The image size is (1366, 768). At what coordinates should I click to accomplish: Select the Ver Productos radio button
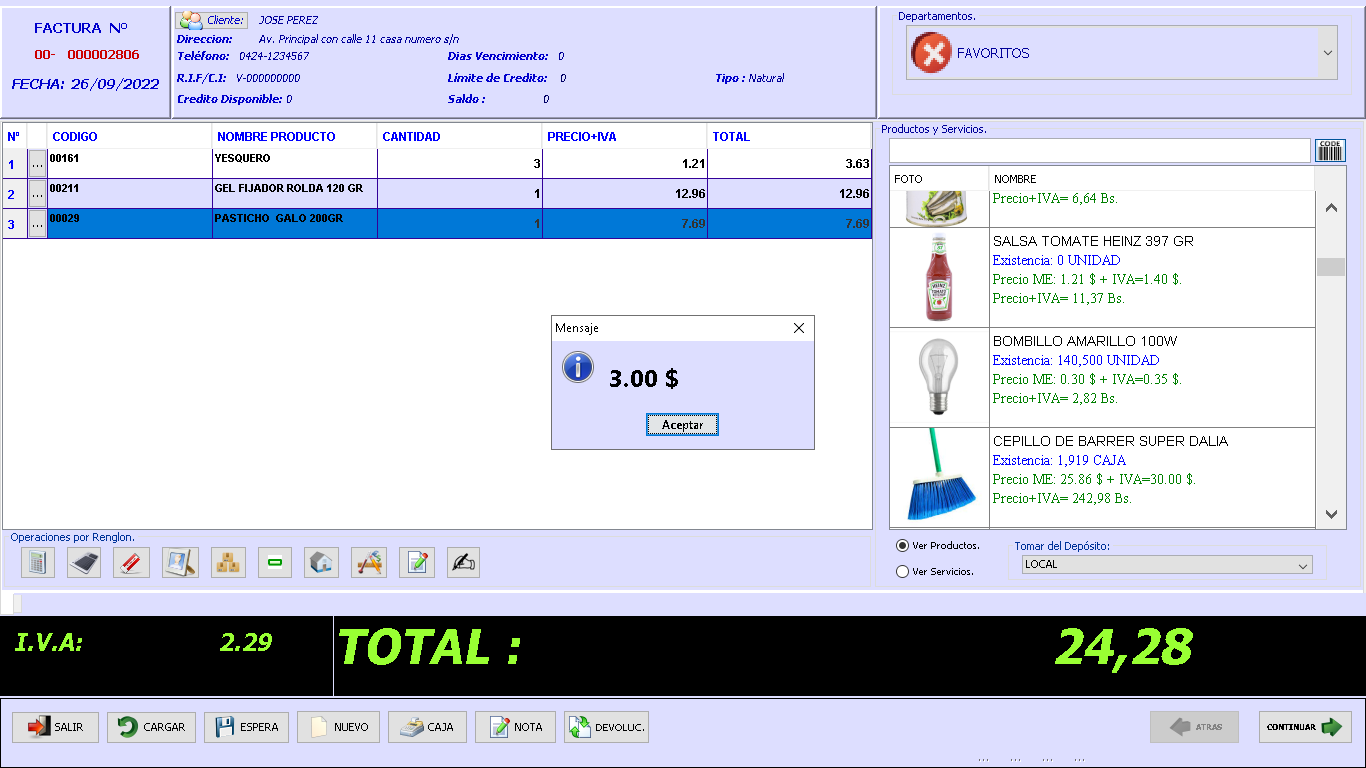903,546
